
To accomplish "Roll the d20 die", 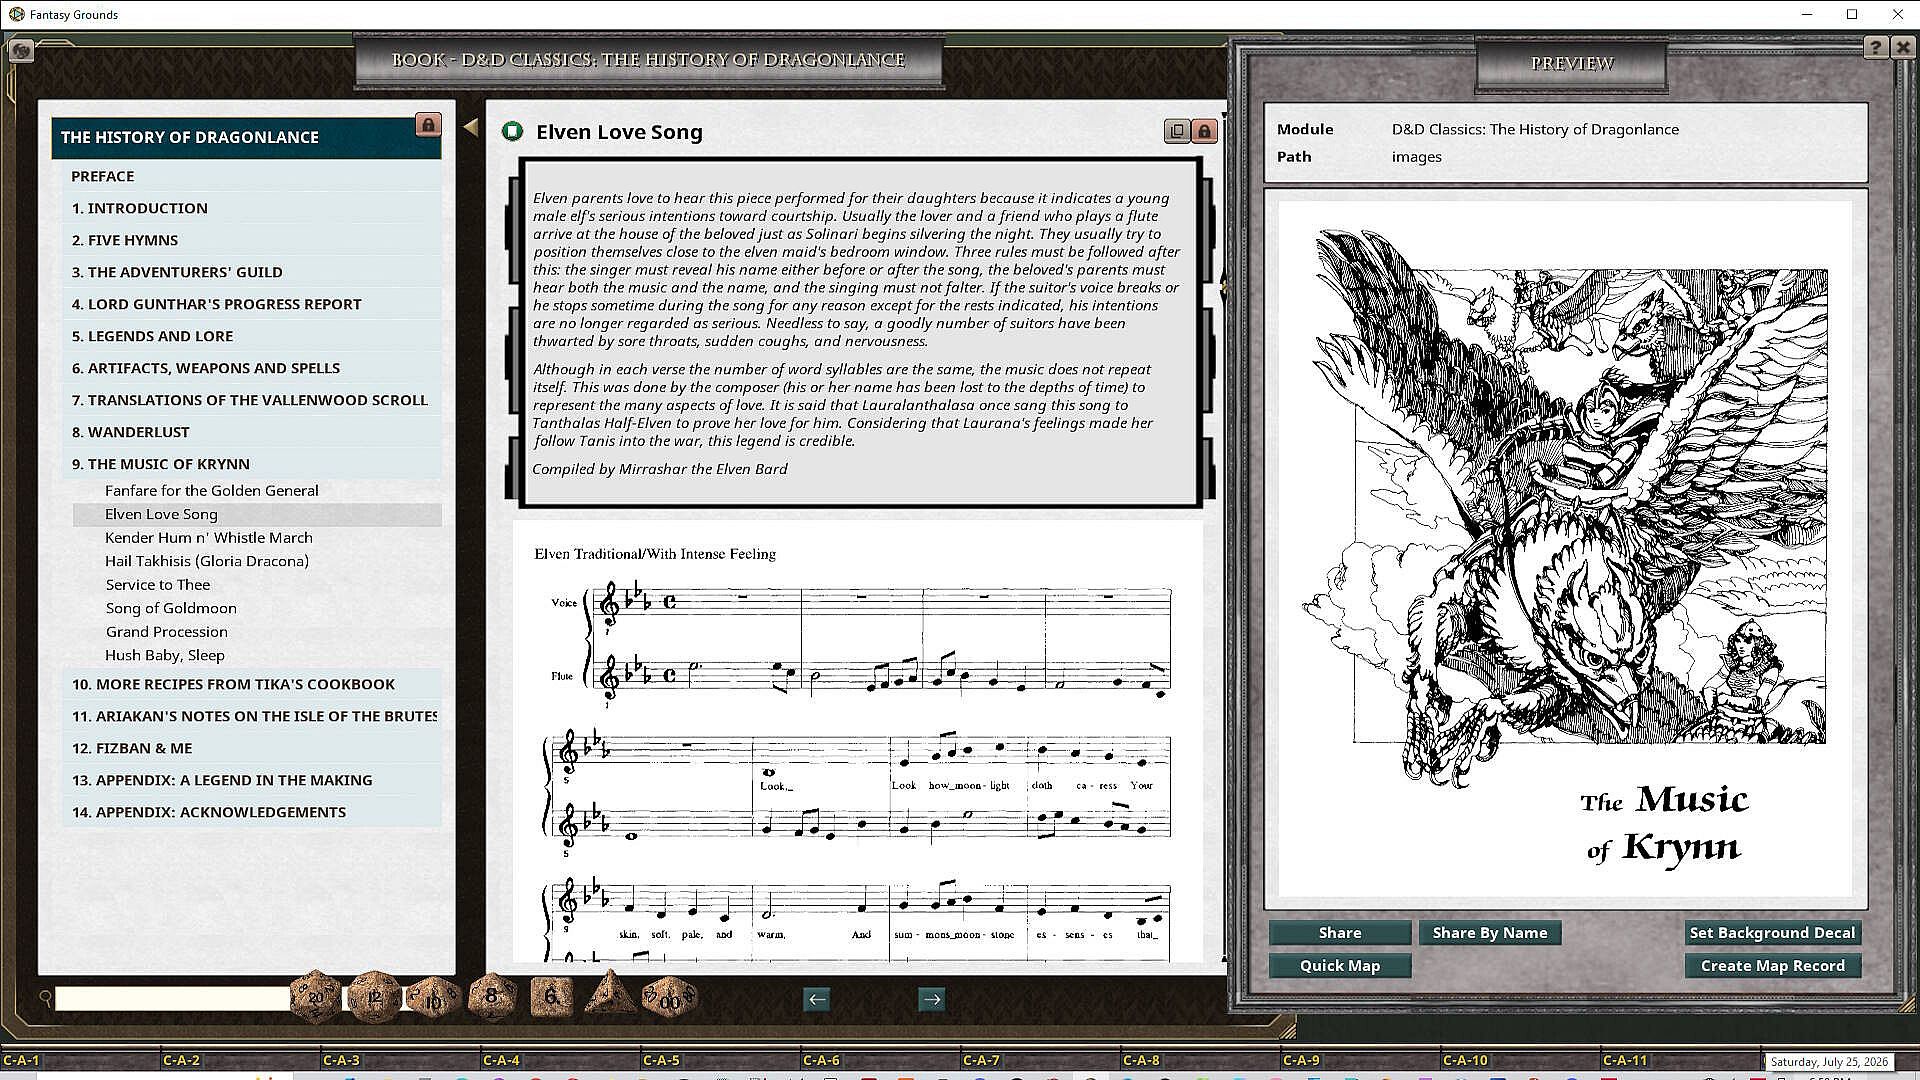I will coord(316,996).
